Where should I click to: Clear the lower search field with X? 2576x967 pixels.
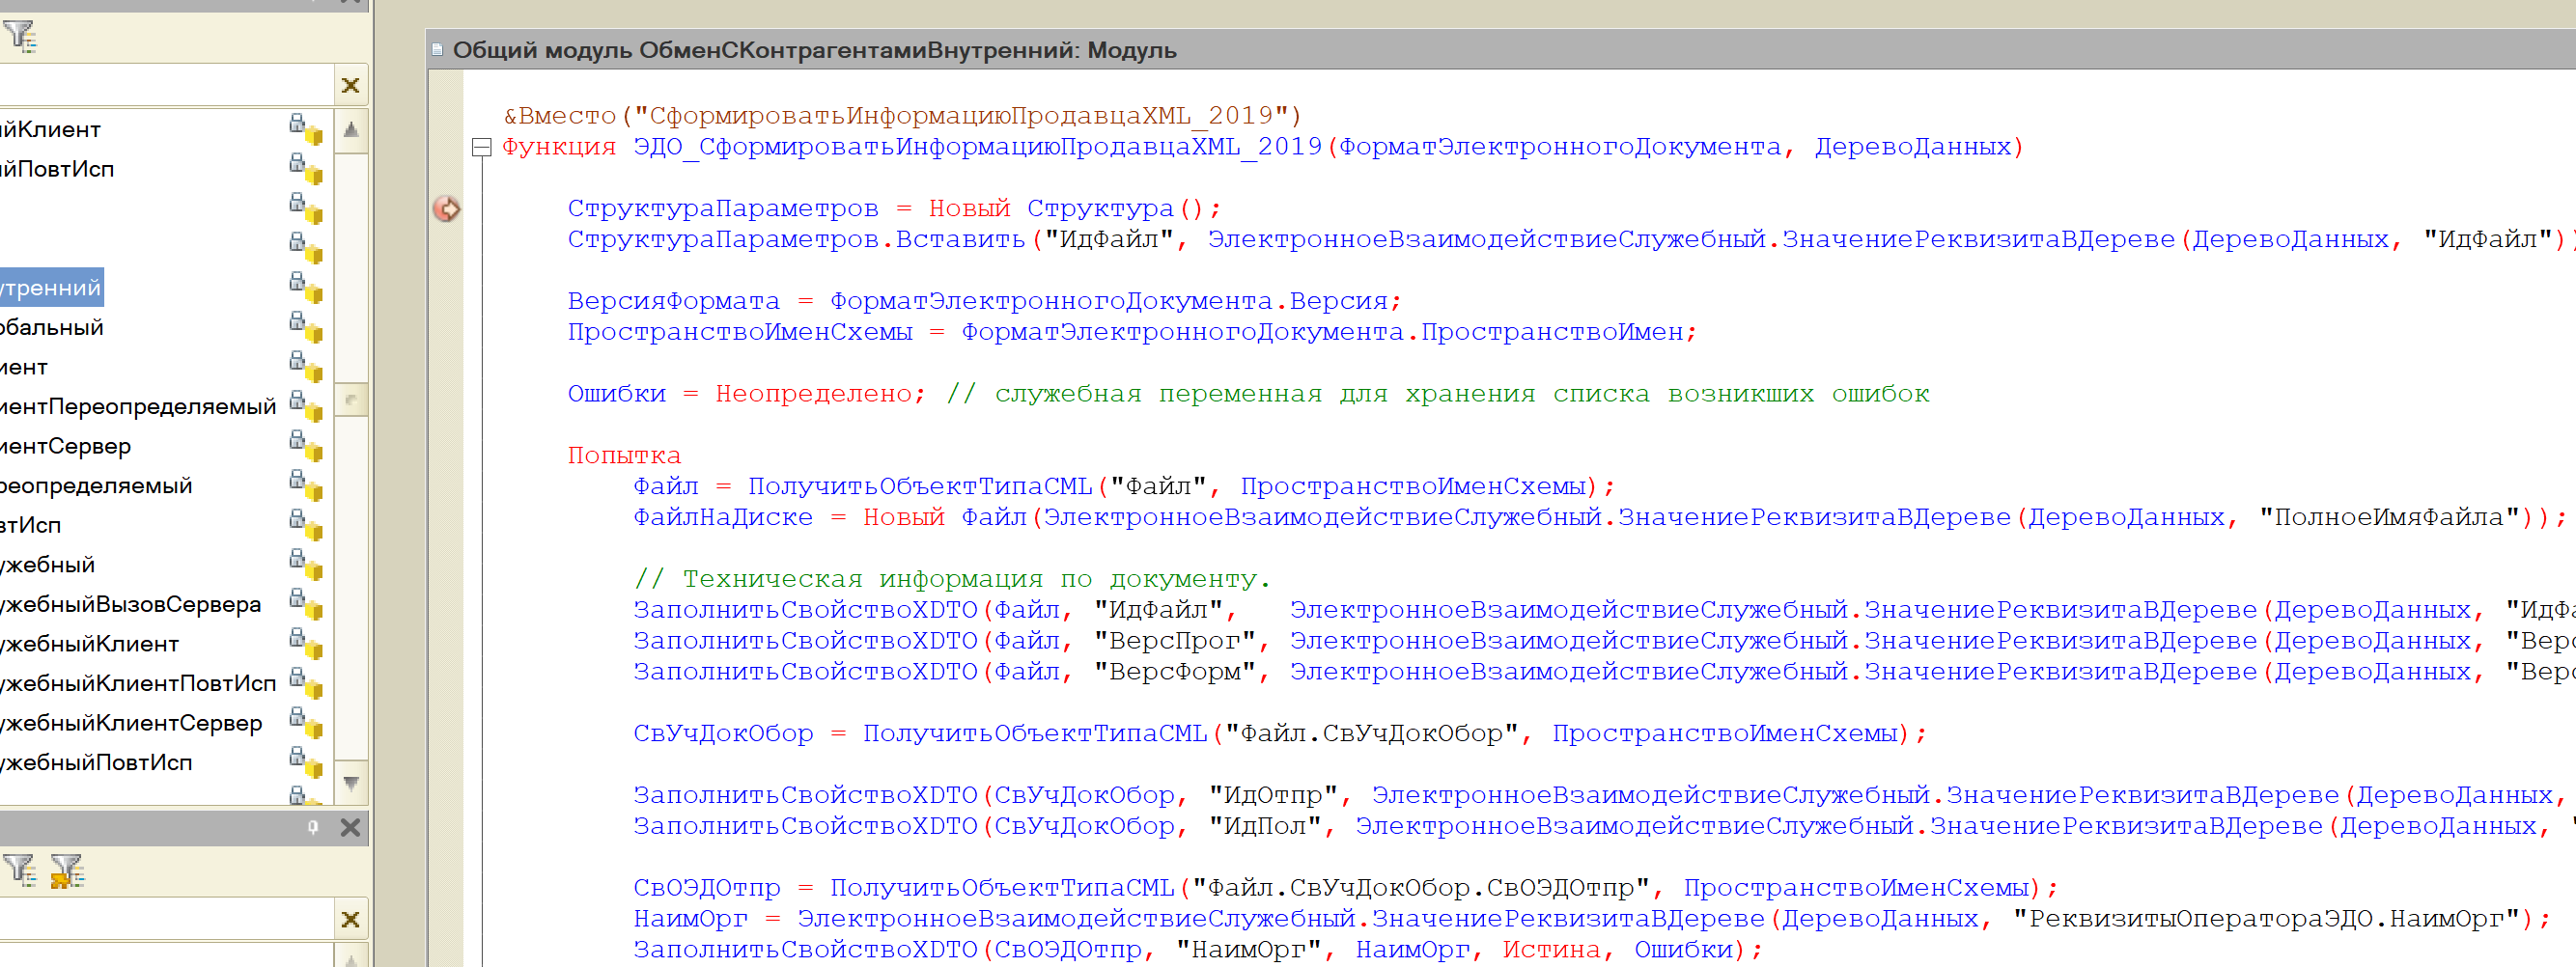[x=350, y=920]
